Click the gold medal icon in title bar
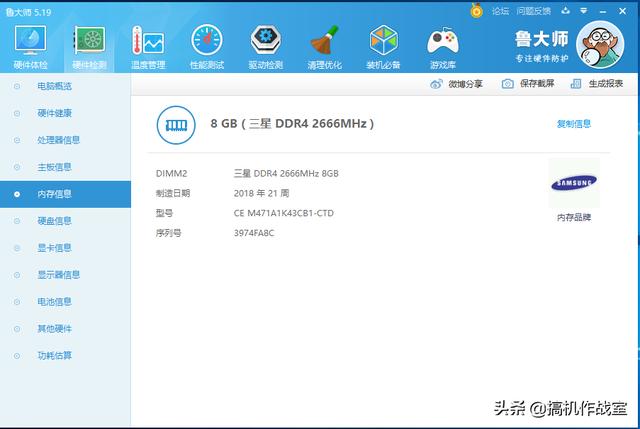The height and width of the screenshot is (429, 640). [476, 11]
